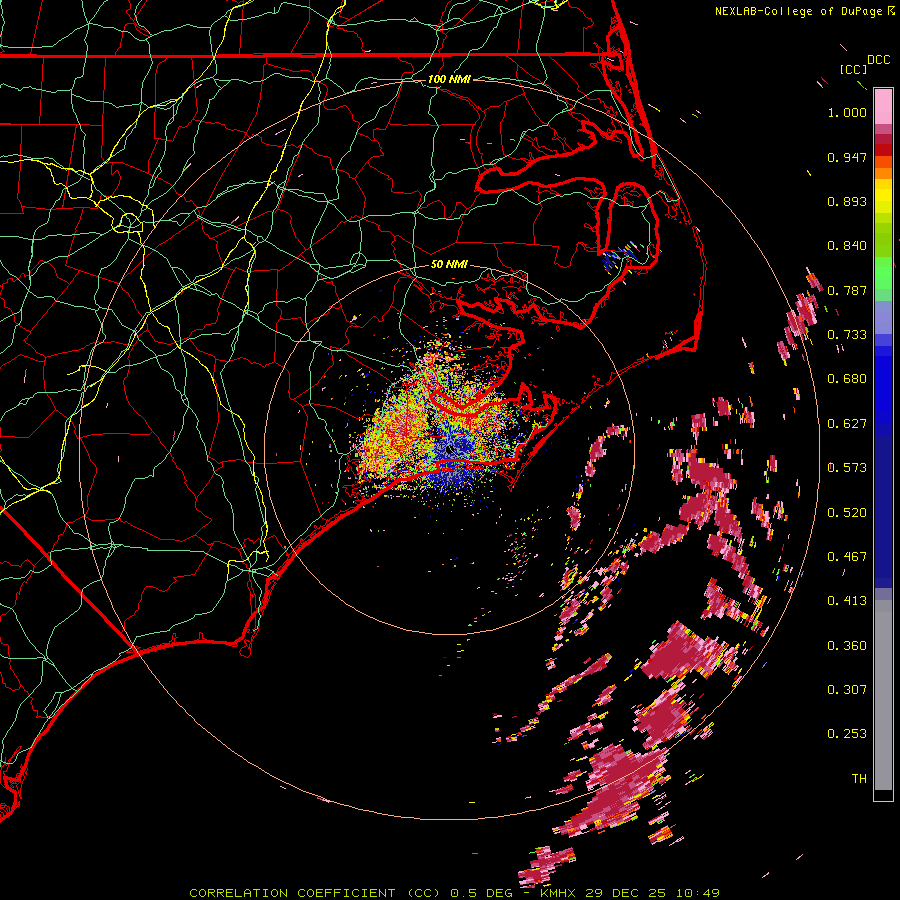Image resolution: width=900 pixels, height=900 pixels.
Task: Click the Correlation Coefficient caption at the bottom
Action: (x=454, y=893)
